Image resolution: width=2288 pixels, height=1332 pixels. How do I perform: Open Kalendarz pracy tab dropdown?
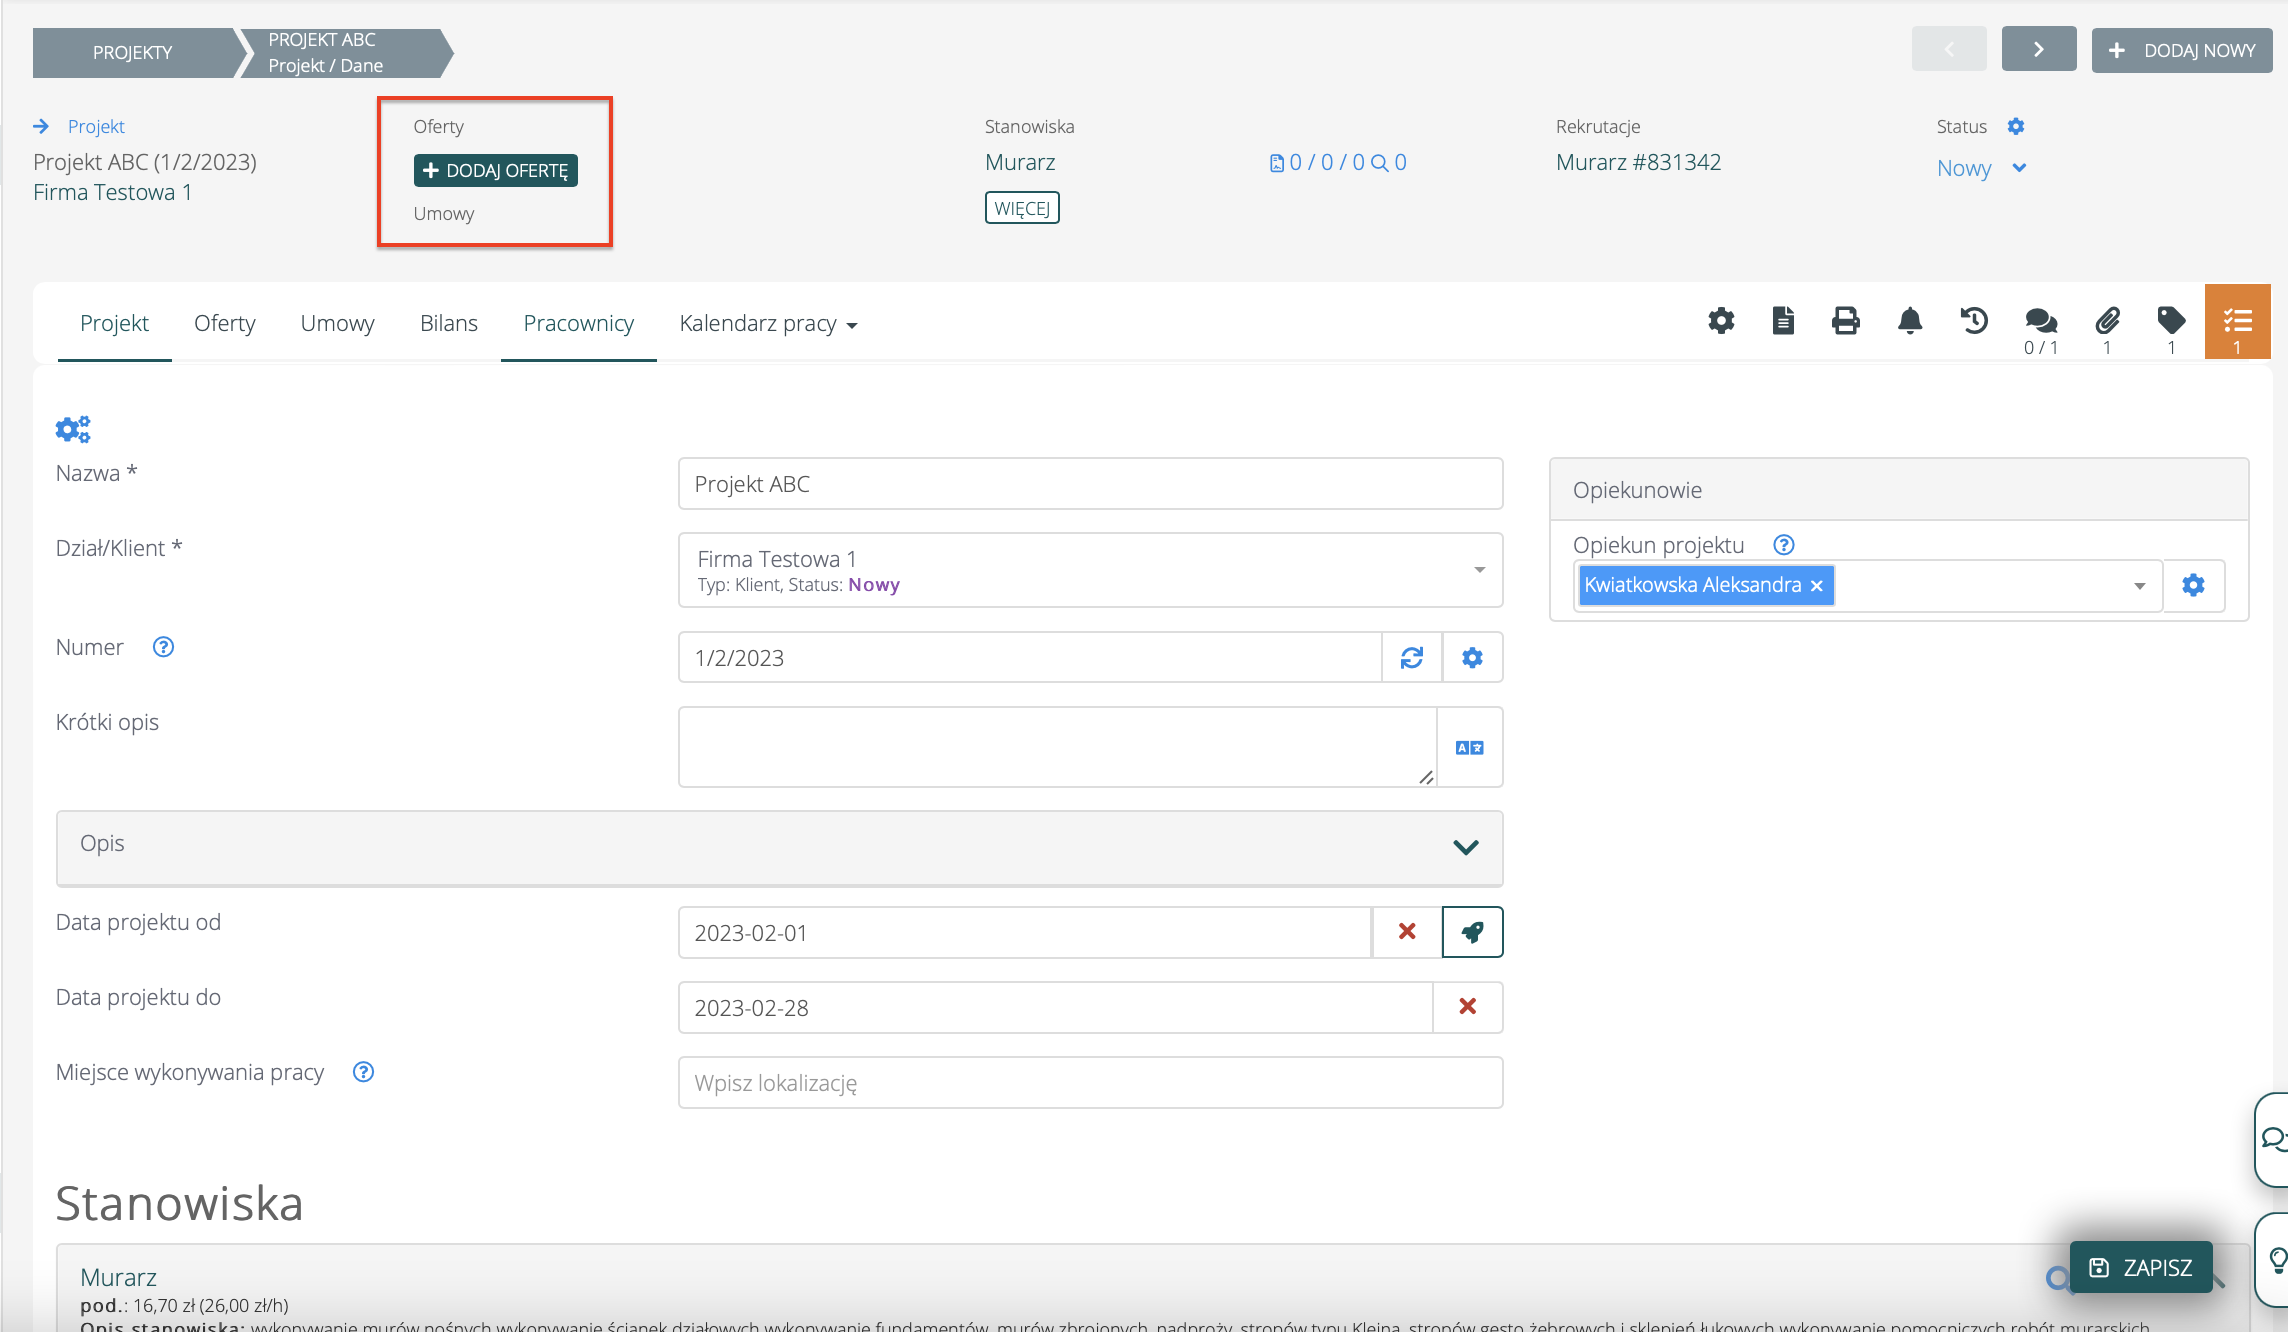pyautogui.click(x=768, y=324)
